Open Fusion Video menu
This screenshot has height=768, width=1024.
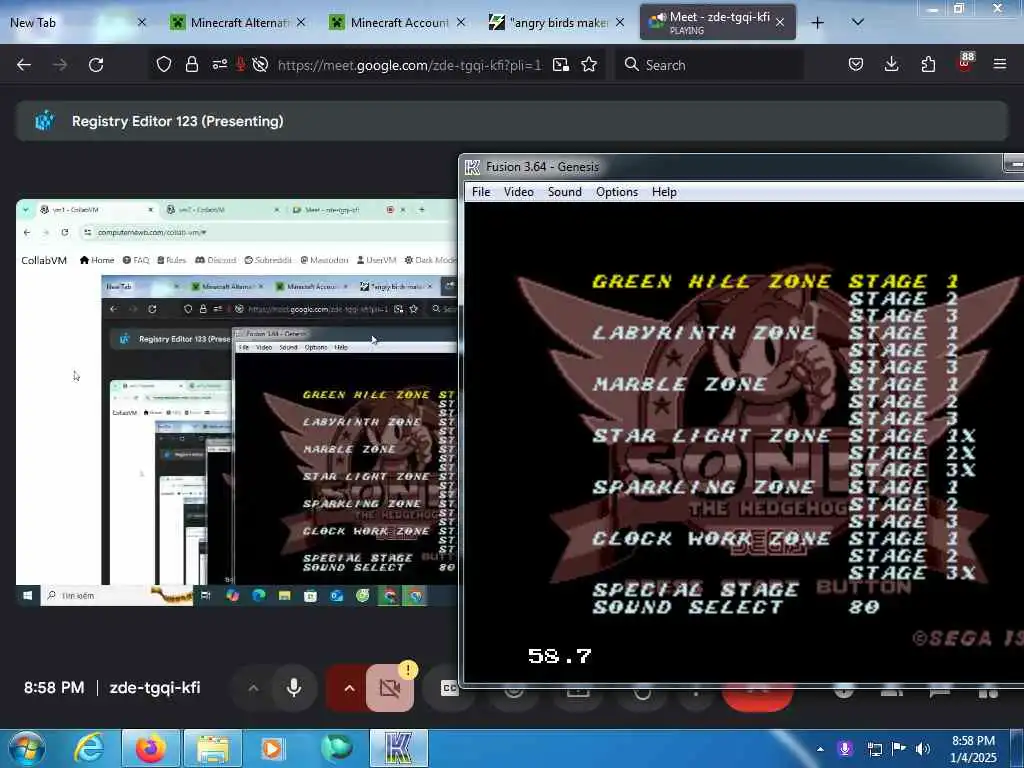pos(519,192)
